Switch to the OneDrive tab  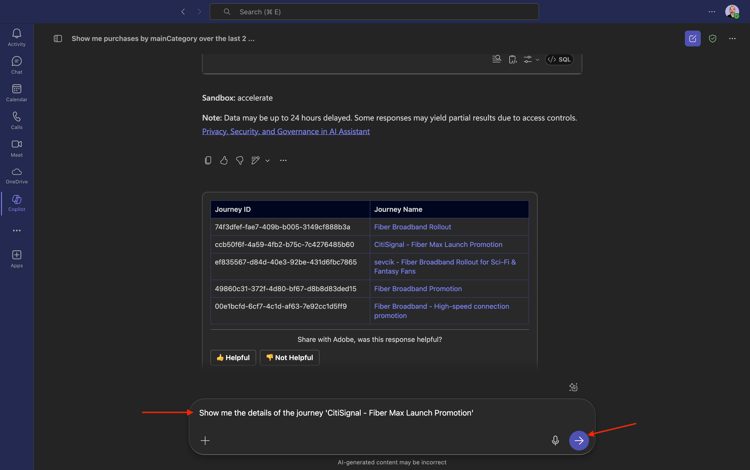pyautogui.click(x=17, y=175)
